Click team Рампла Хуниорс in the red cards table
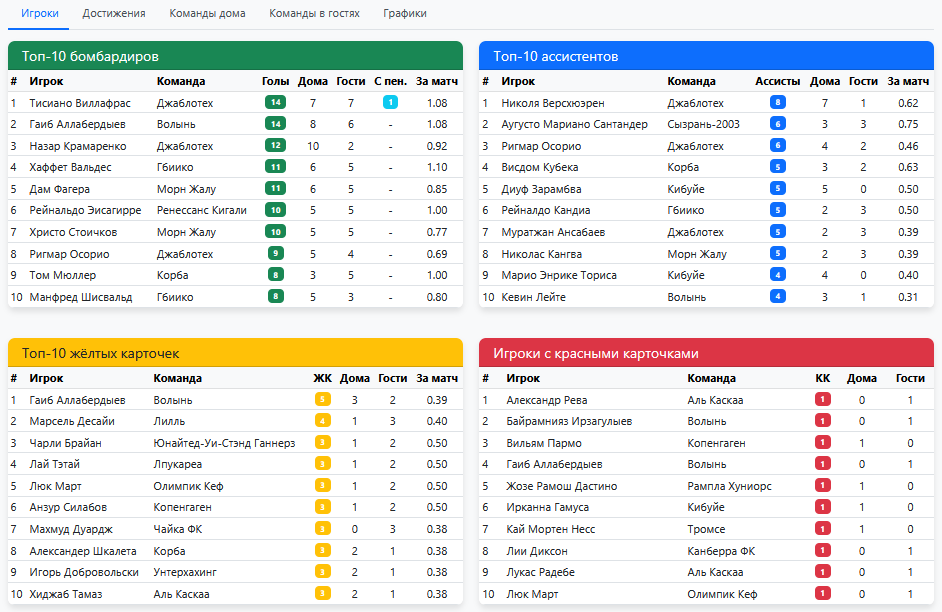 coord(729,486)
